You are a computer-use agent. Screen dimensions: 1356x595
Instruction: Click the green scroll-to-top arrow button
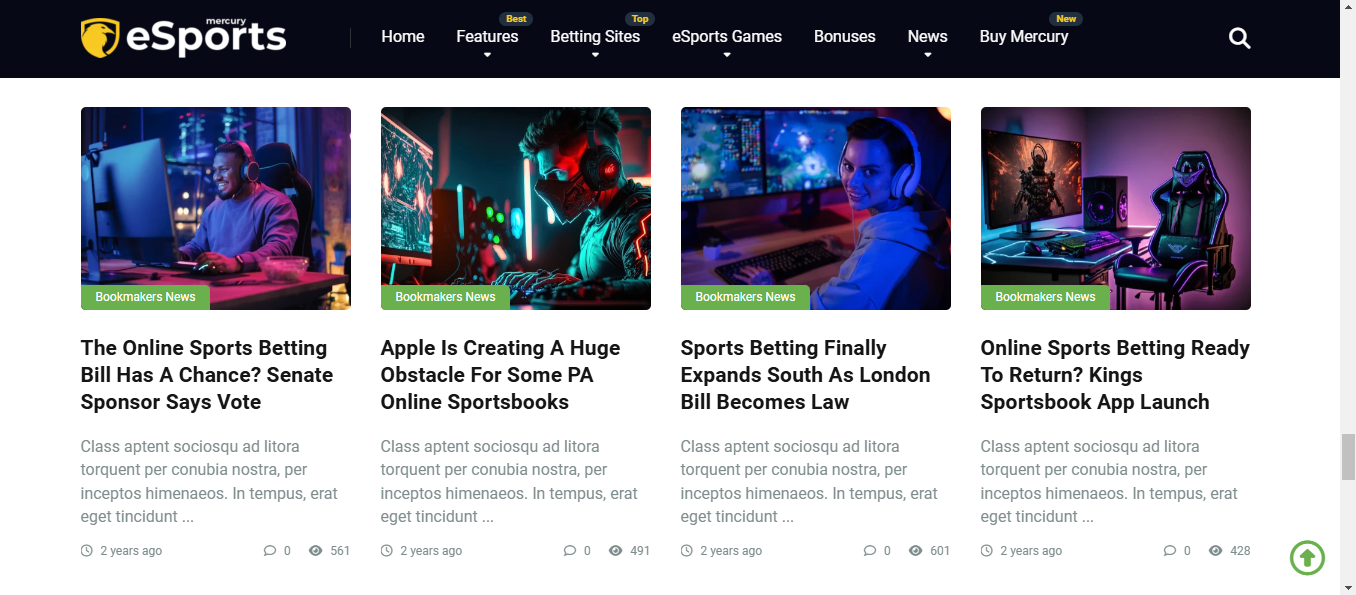[x=1307, y=557]
